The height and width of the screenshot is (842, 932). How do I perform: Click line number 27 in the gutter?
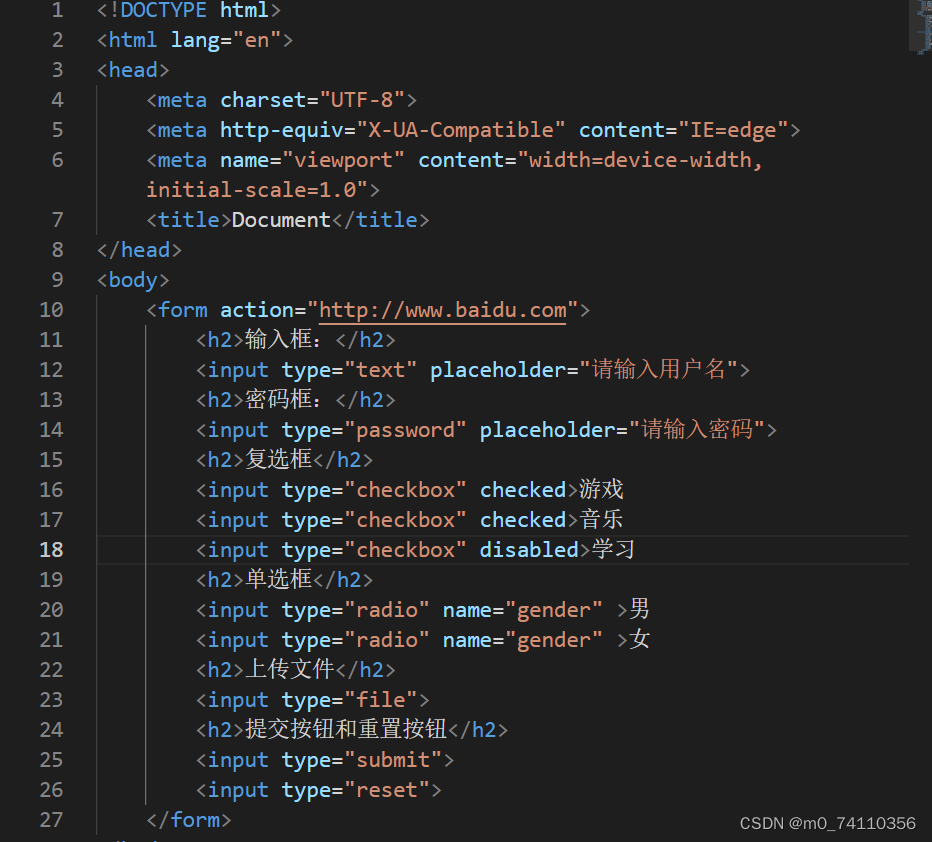pos(51,819)
